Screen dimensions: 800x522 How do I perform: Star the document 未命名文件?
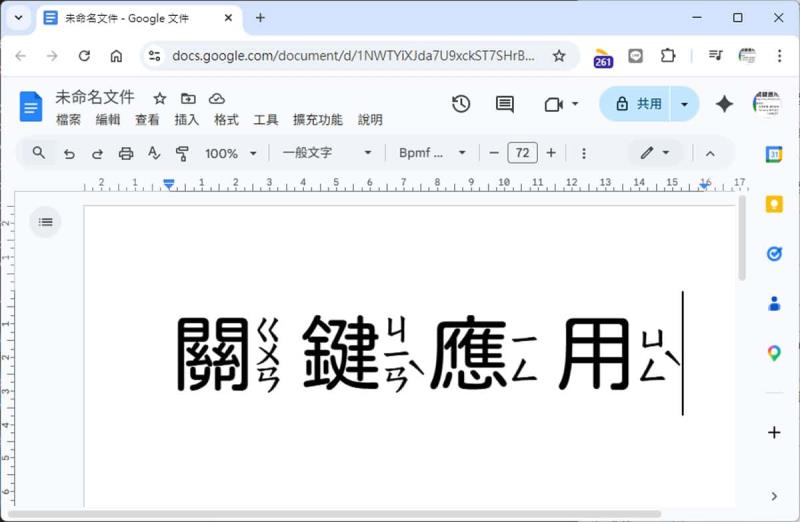(160, 98)
